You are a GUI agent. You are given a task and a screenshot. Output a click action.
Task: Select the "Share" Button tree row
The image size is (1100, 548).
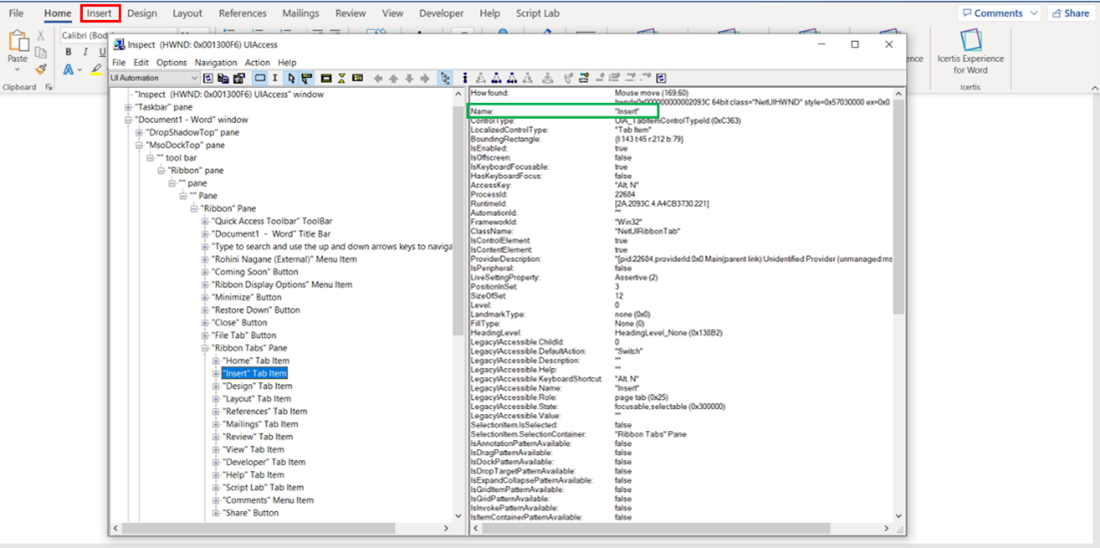[250, 513]
